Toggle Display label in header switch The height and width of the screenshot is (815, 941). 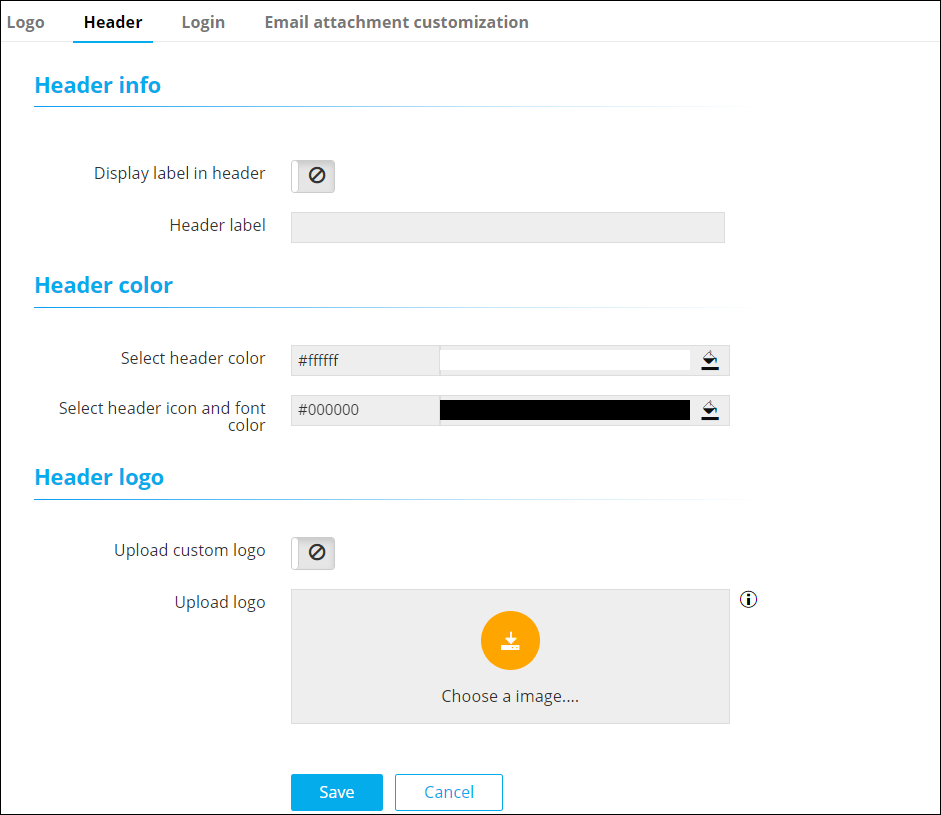tap(313, 176)
